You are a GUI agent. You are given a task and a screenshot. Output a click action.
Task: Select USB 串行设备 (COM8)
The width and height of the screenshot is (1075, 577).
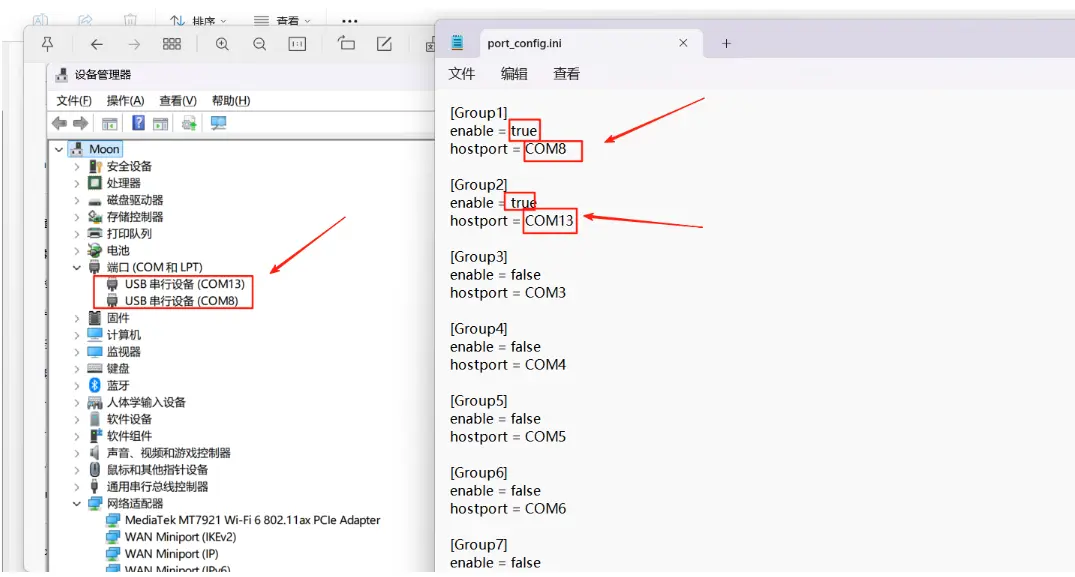click(181, 301)
